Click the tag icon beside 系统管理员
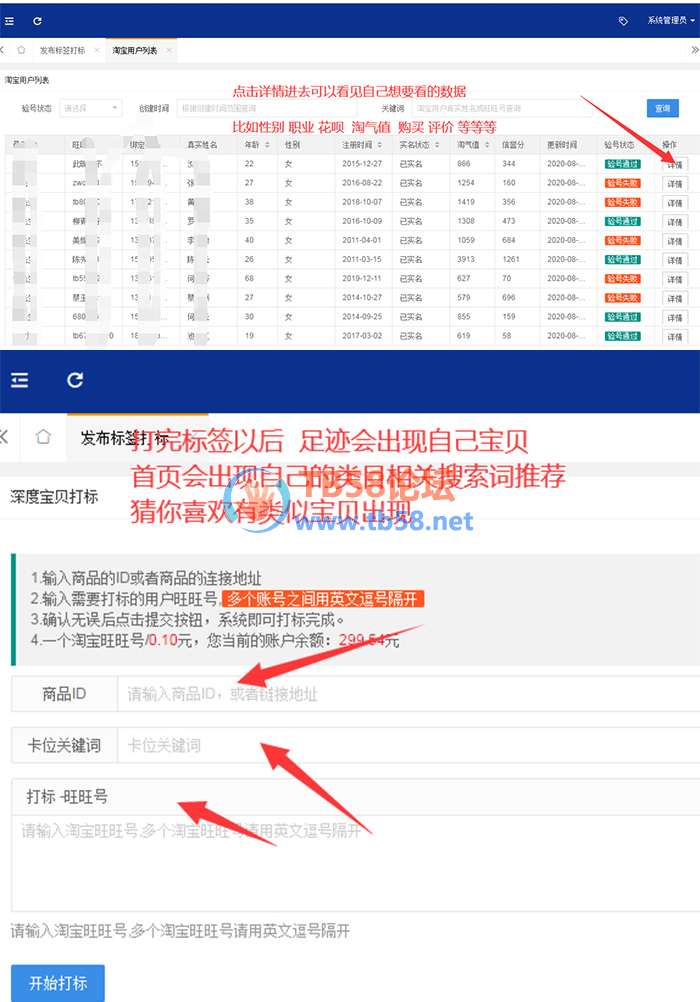 click(624, 20)
